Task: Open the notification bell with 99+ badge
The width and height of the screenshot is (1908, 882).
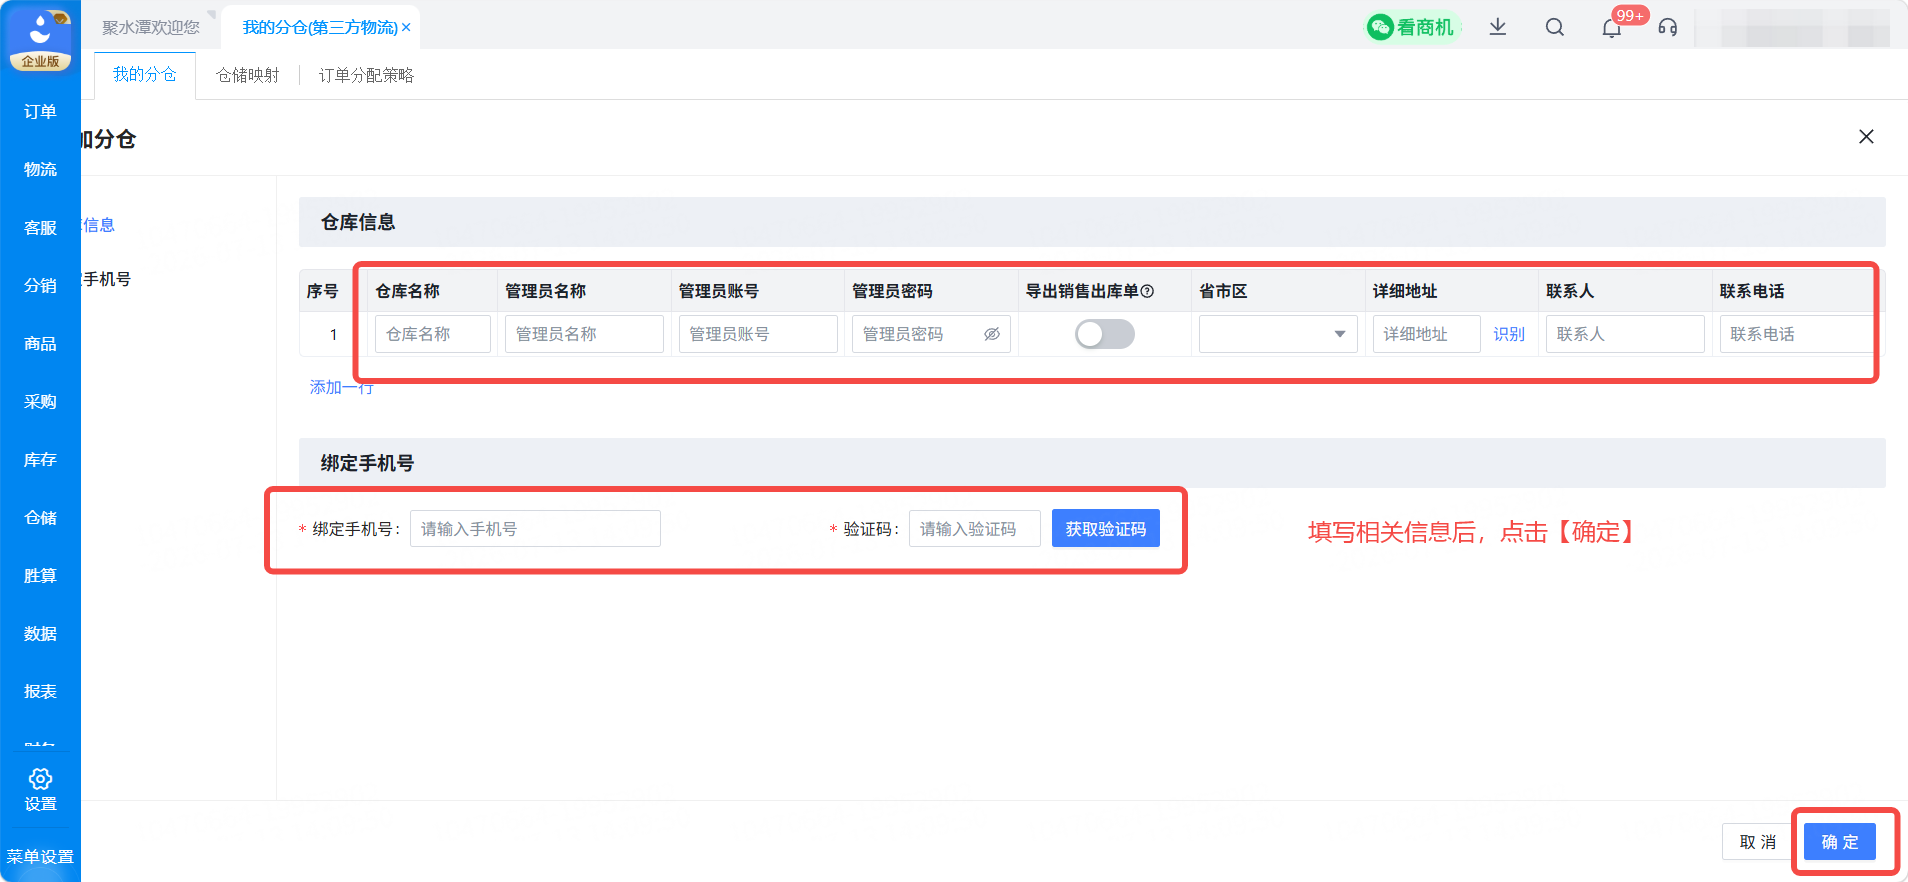Action: click(x=1611, y=27)
